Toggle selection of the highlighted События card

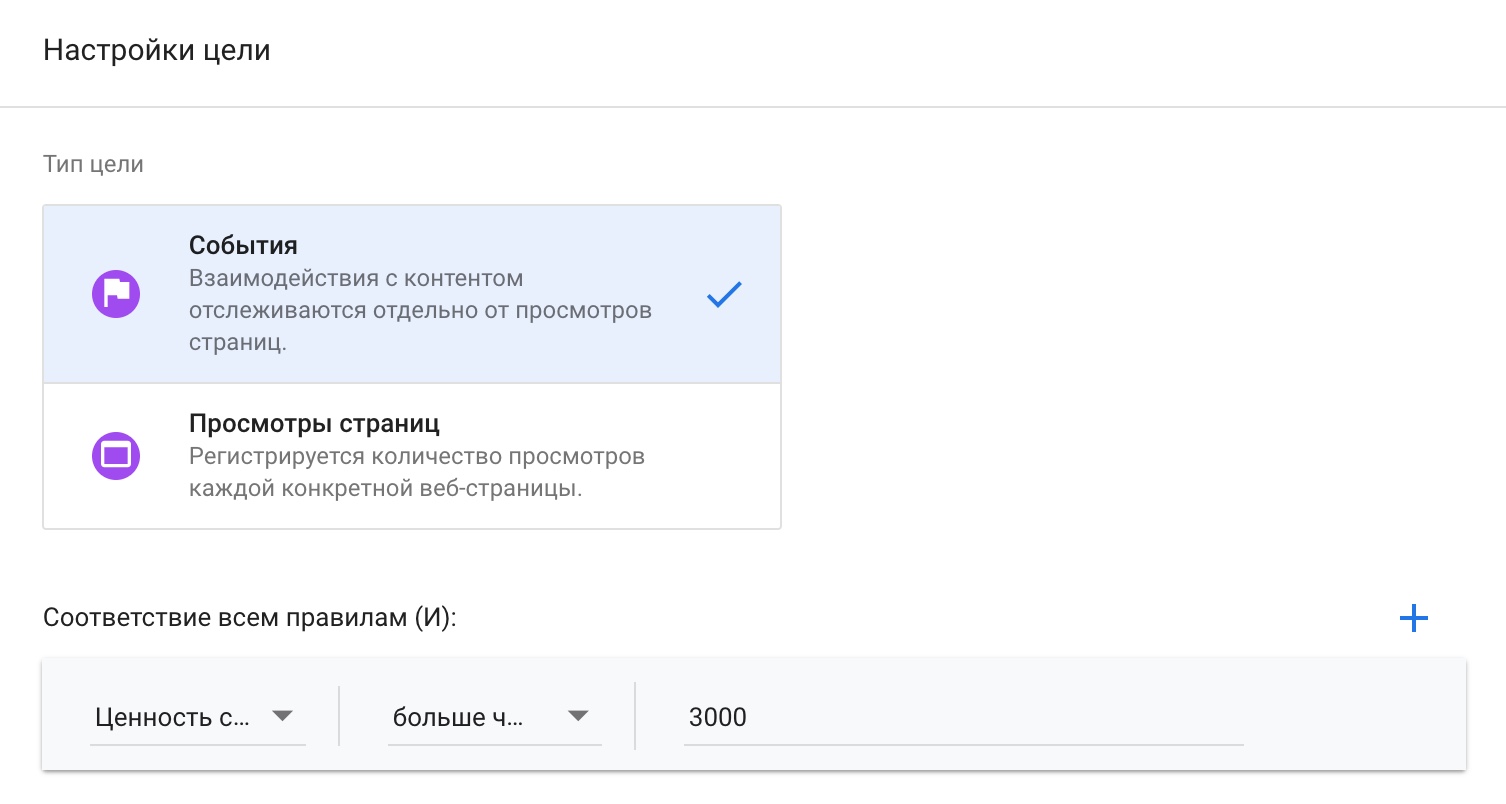click(411, 293)
